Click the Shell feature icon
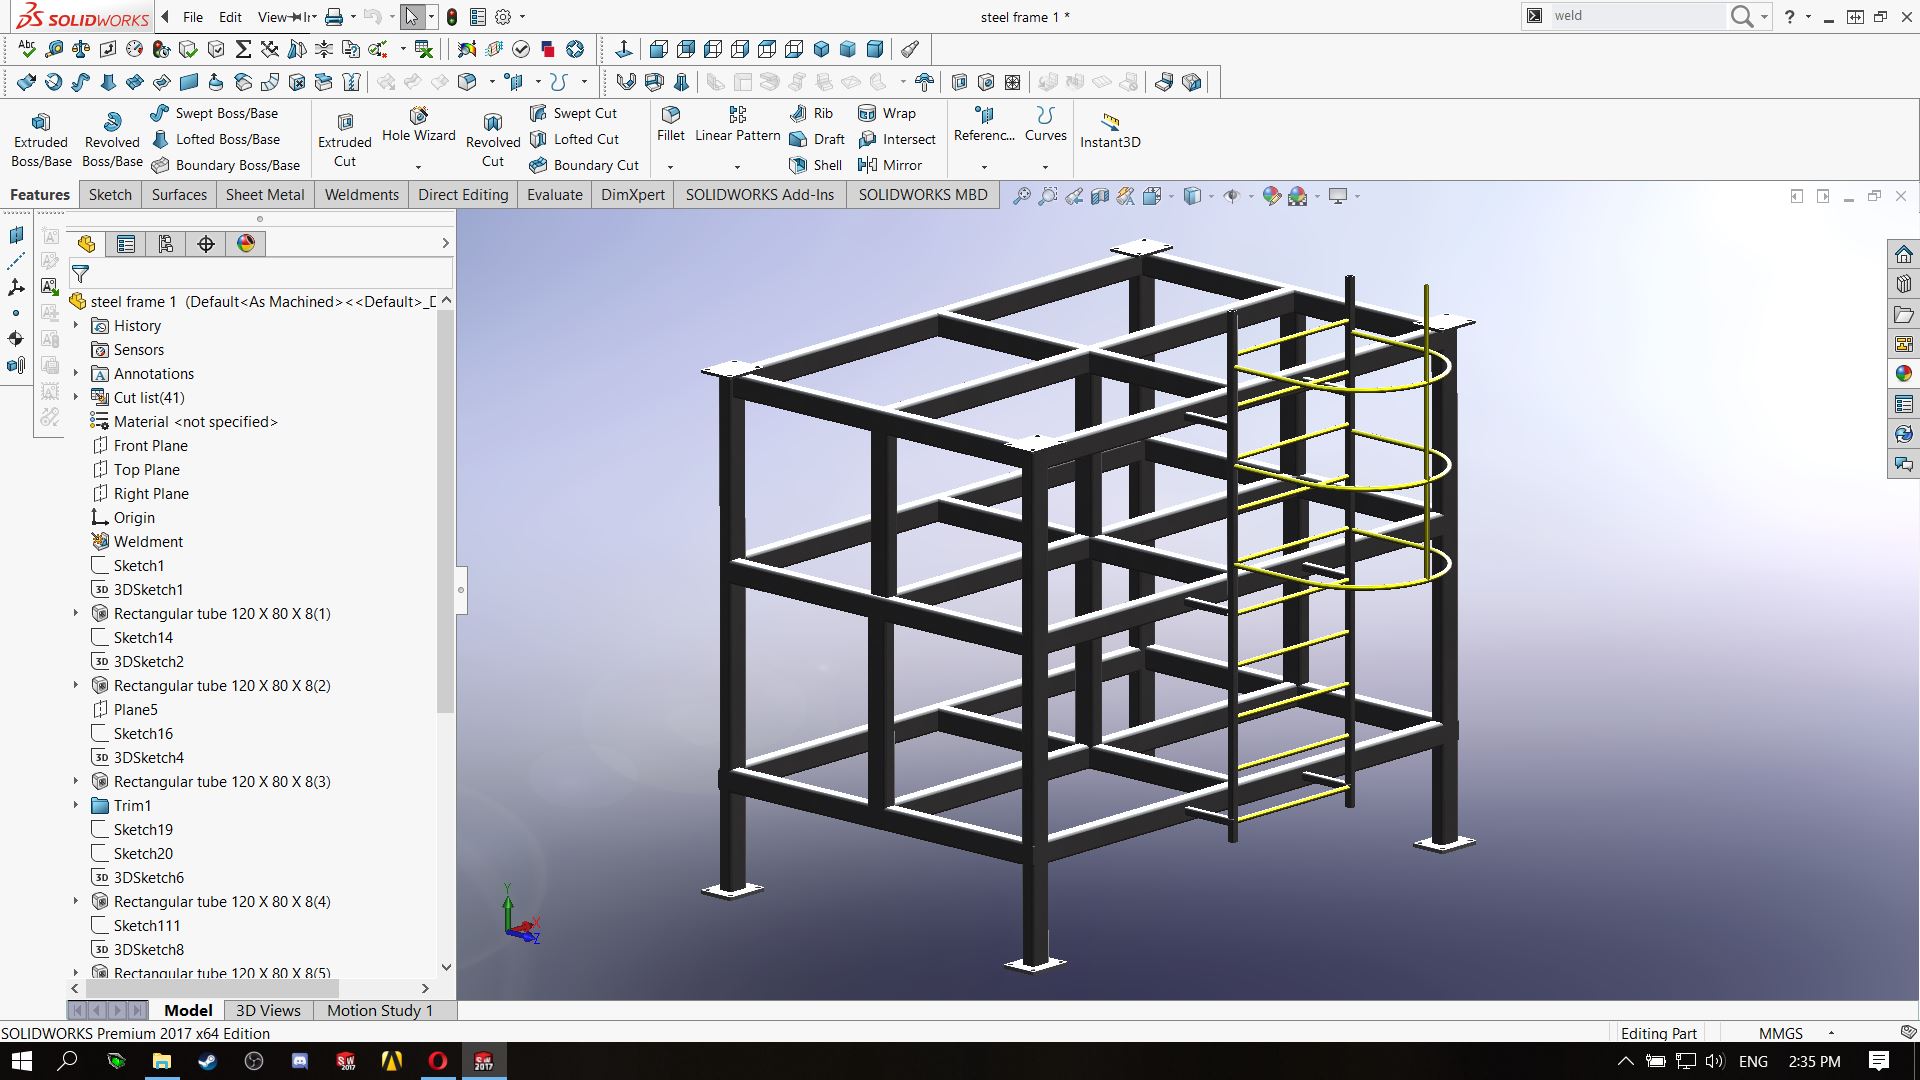Screen dimensions: 1920x1080 pyautogui.click(x=816, y=165)
